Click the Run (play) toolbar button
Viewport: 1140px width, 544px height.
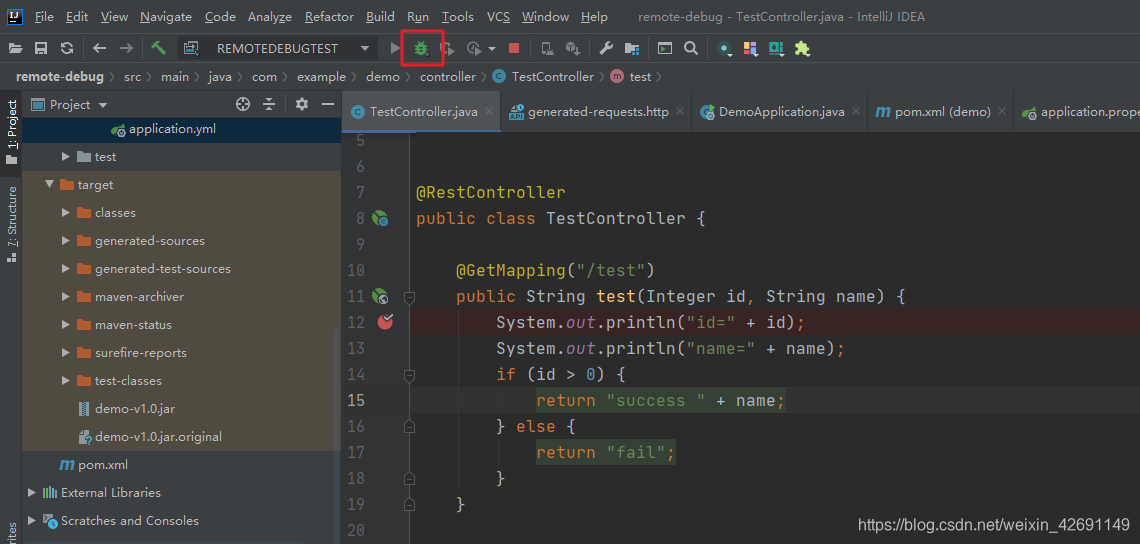click(x=395, y=49)
